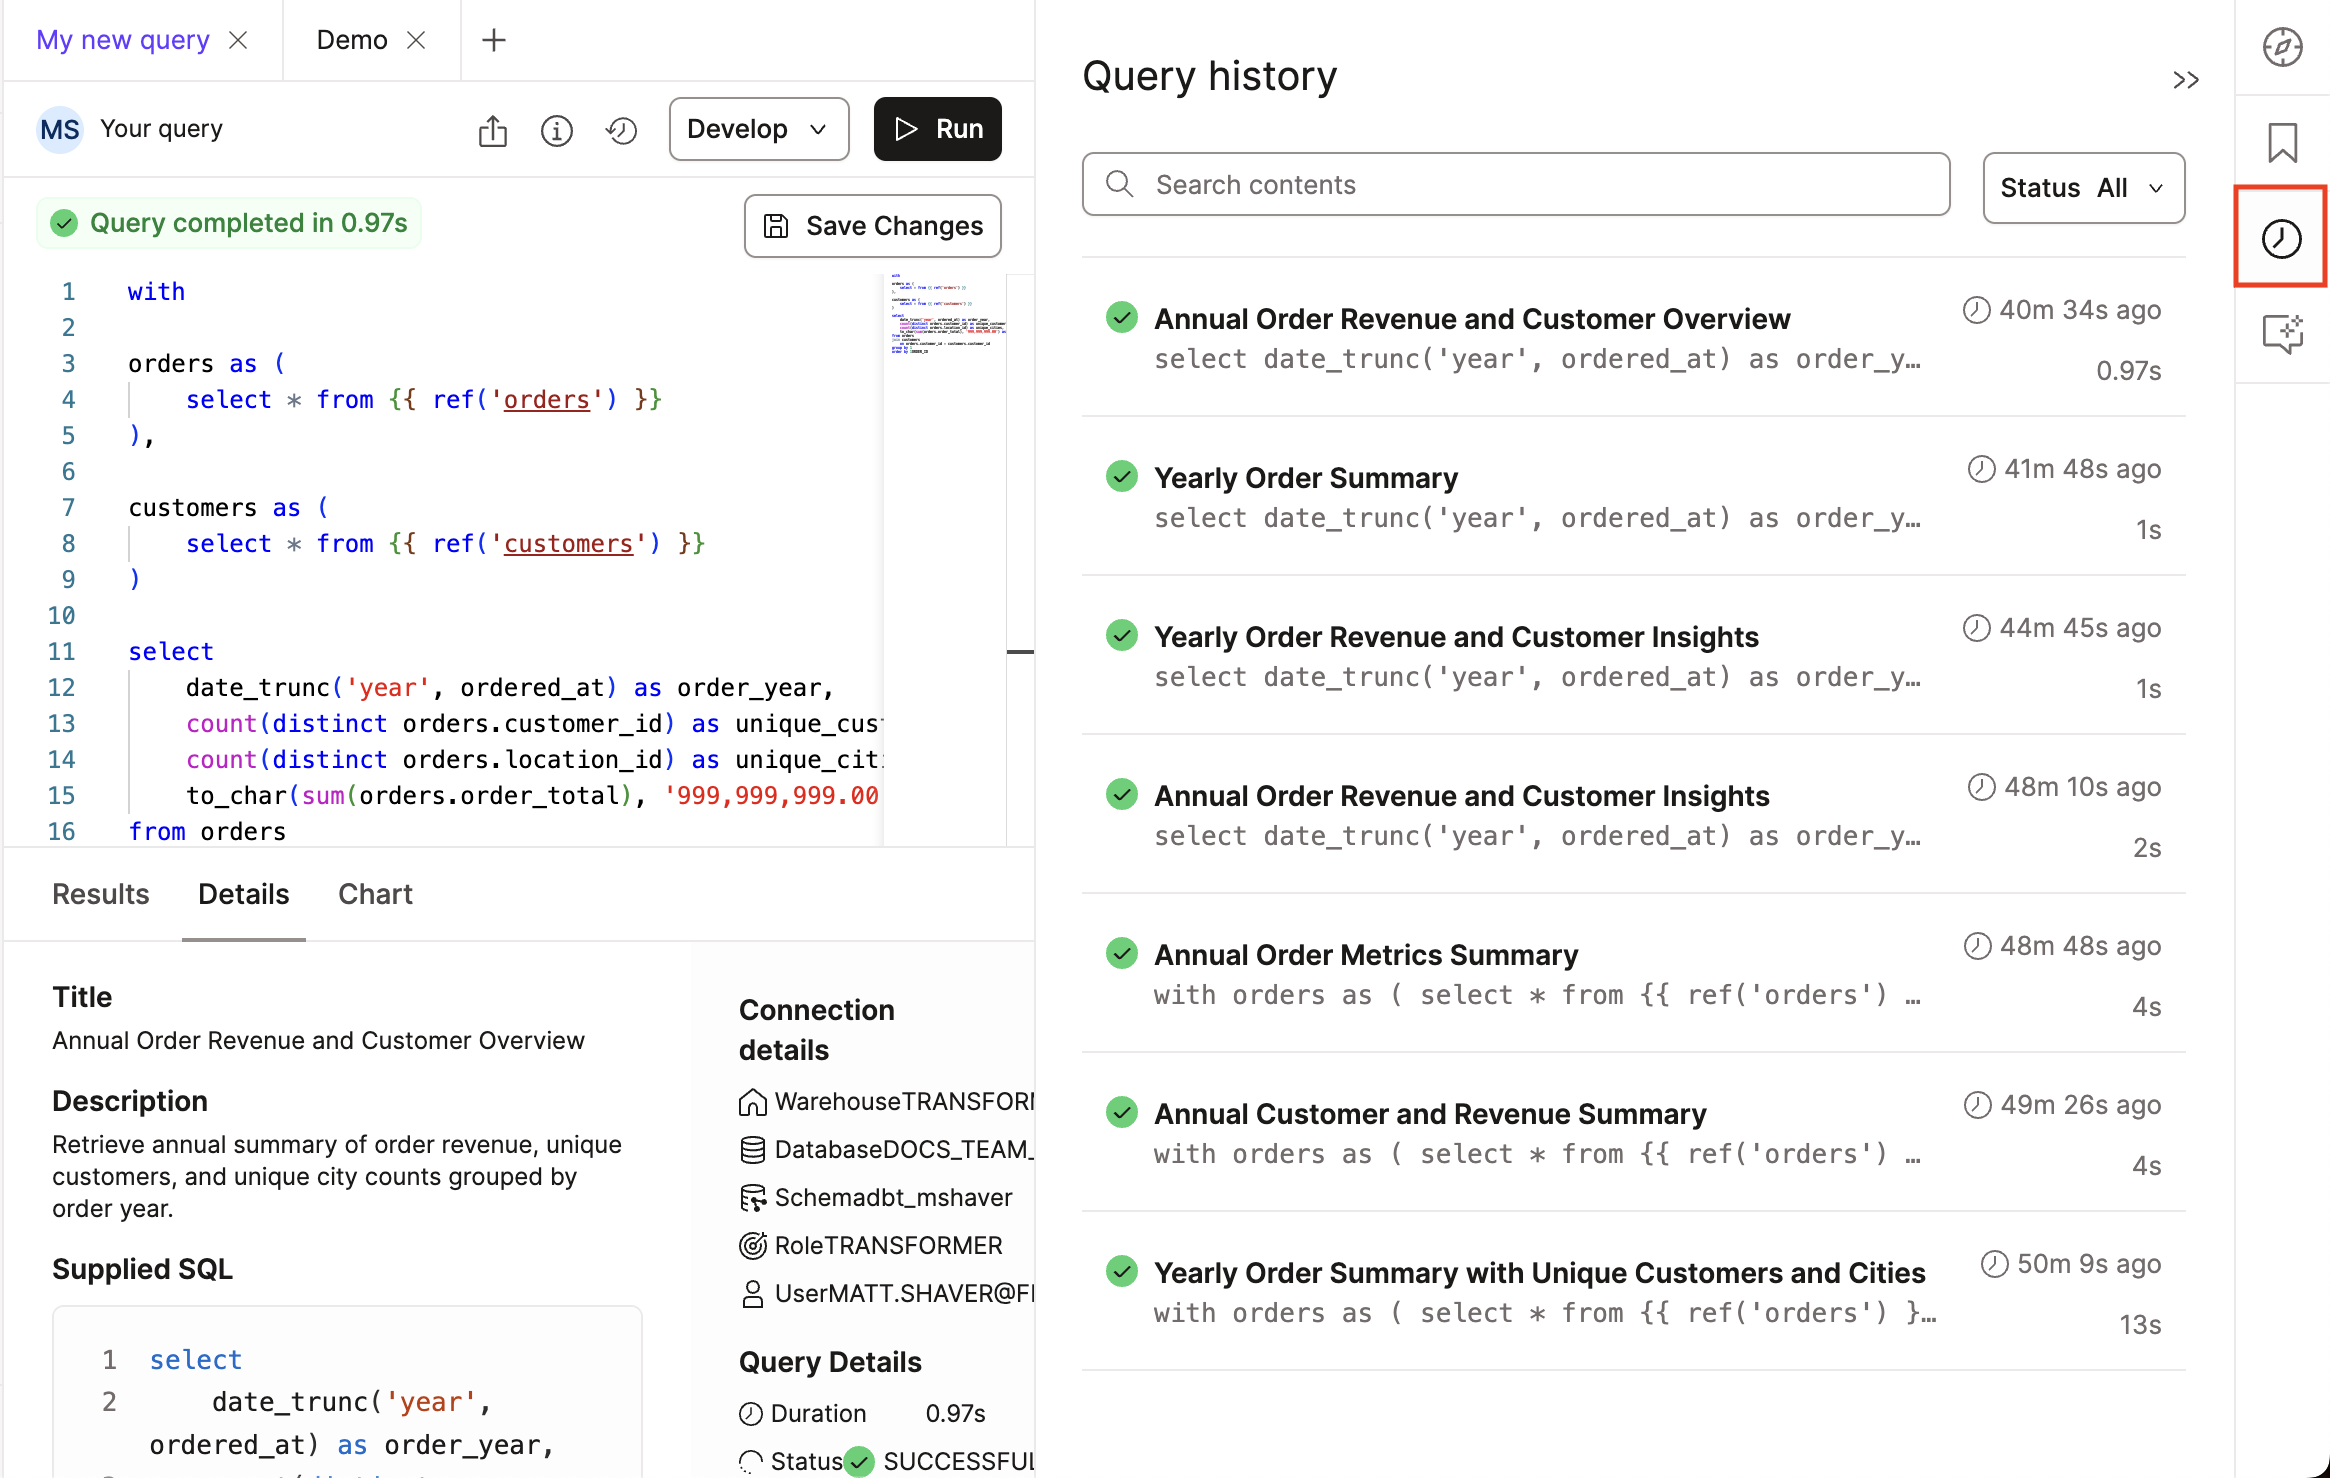Open the query history panel icon
This screenshot has width=2330, height=1478.
[2281, 238]
